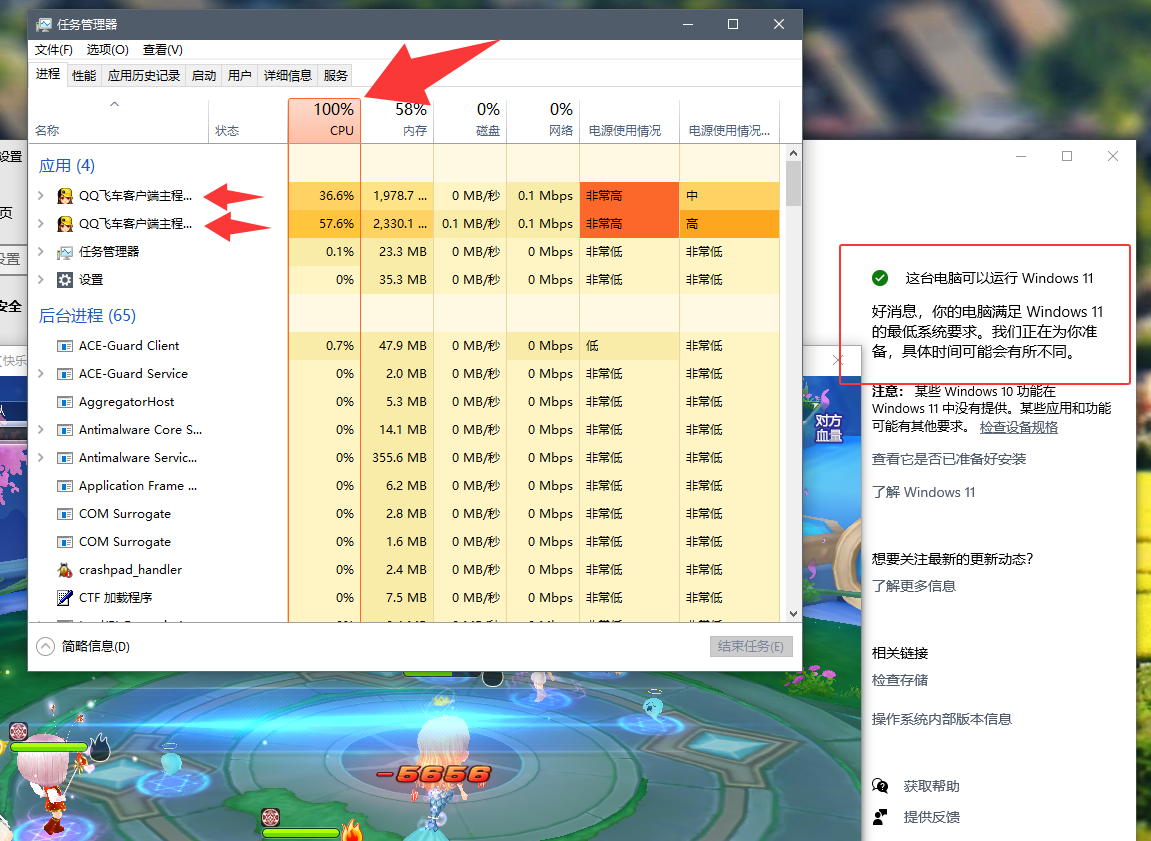Click the Antimalware Servic... process icon
This screenshot has width=1151, height=841.
65,458
